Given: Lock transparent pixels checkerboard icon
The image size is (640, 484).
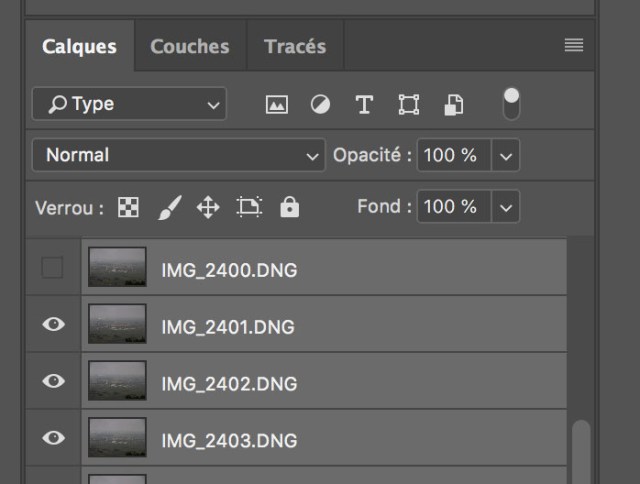Looking at the screenshot, I should click(129, 207).
